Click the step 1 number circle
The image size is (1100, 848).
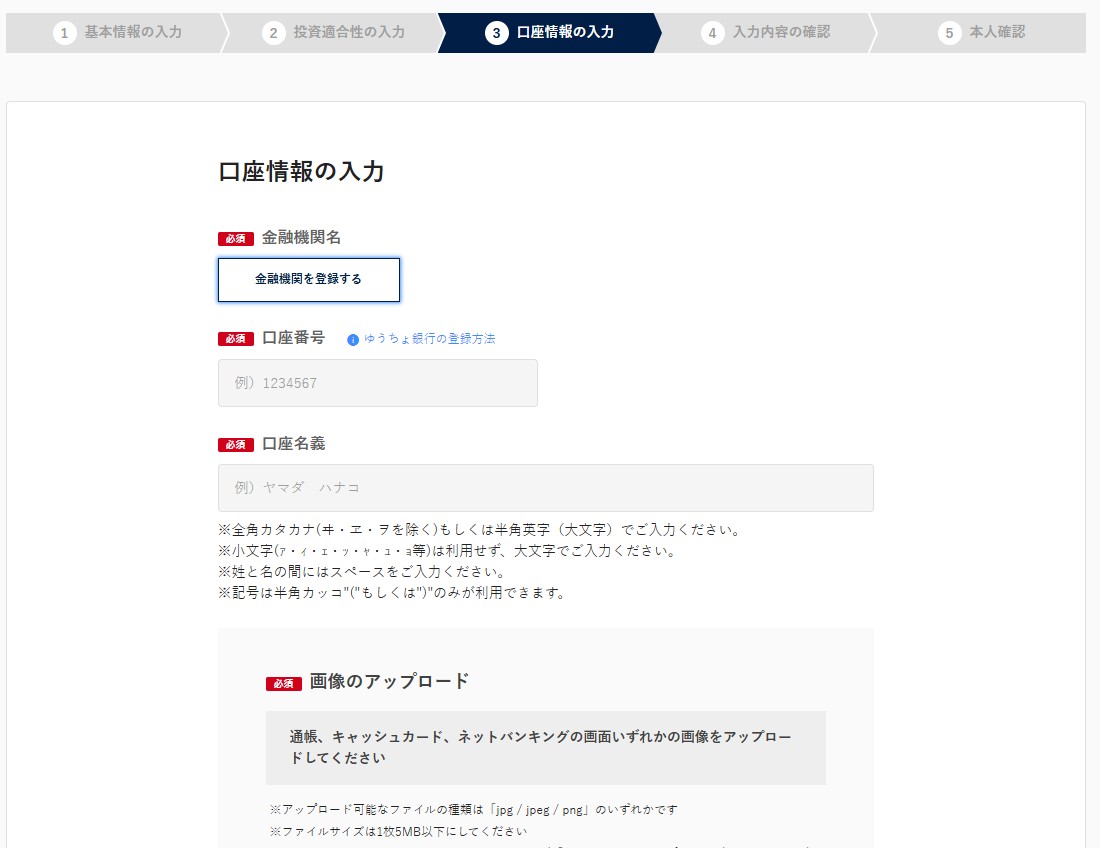point(65,33)
